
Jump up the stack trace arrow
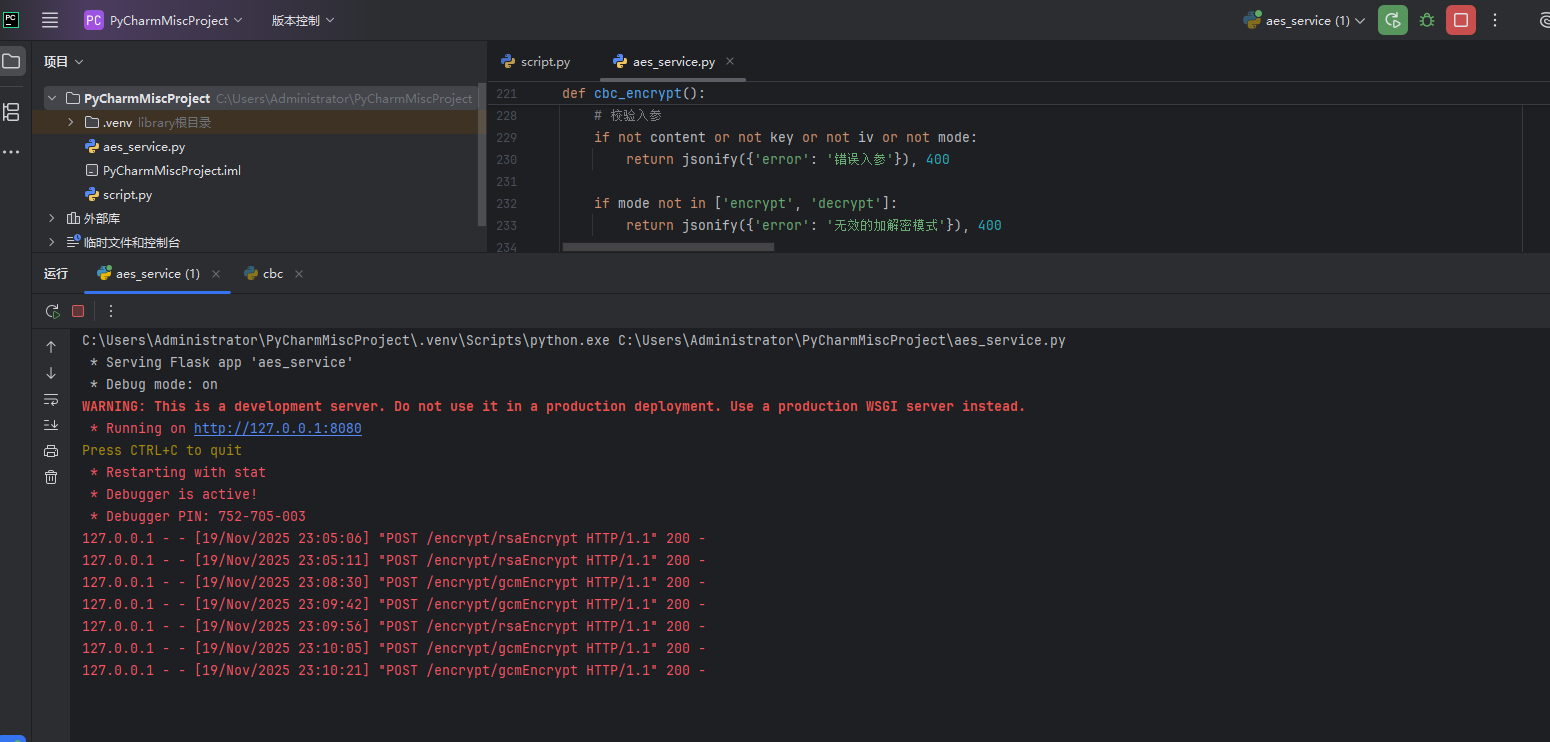(x=51, y=347)
